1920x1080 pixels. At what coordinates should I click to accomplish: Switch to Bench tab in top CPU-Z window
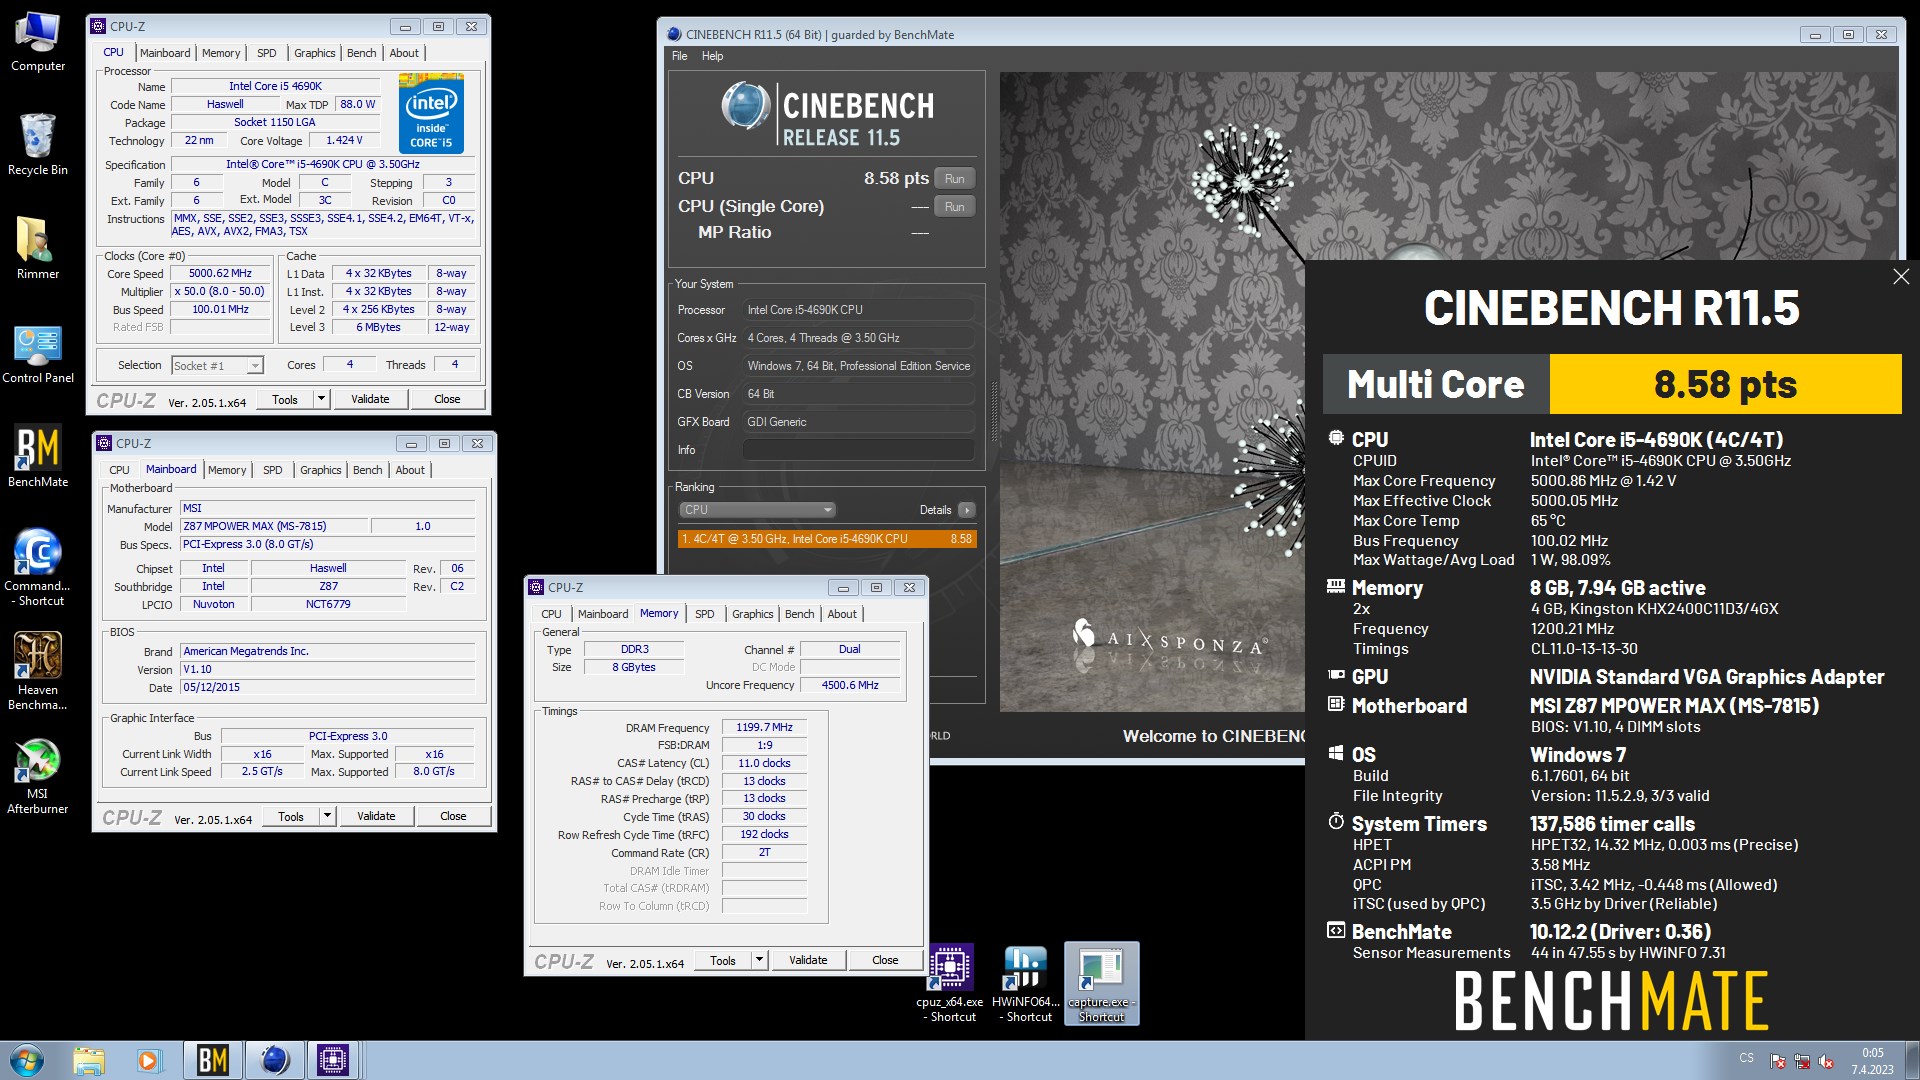pyautogui.click(x=362, y=53)
